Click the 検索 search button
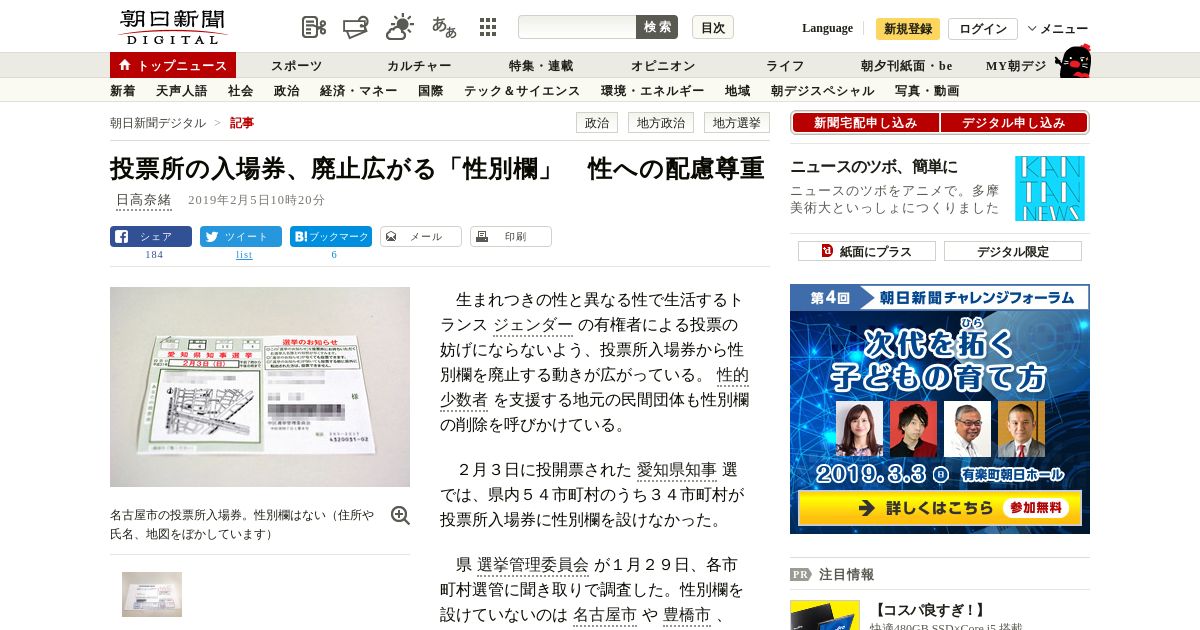Viewport: 1200px width, 630px height. point(657,27)
